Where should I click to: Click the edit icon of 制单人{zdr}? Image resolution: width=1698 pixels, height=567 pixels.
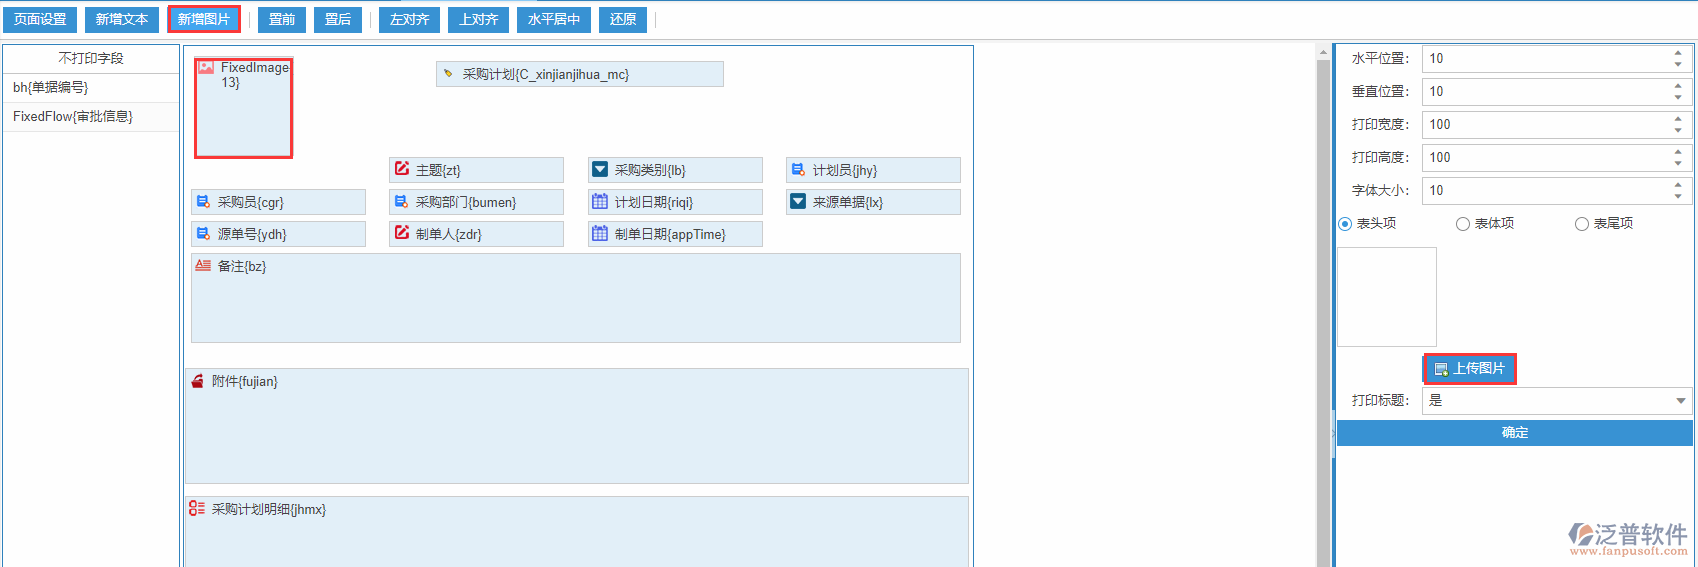[402, 233]
